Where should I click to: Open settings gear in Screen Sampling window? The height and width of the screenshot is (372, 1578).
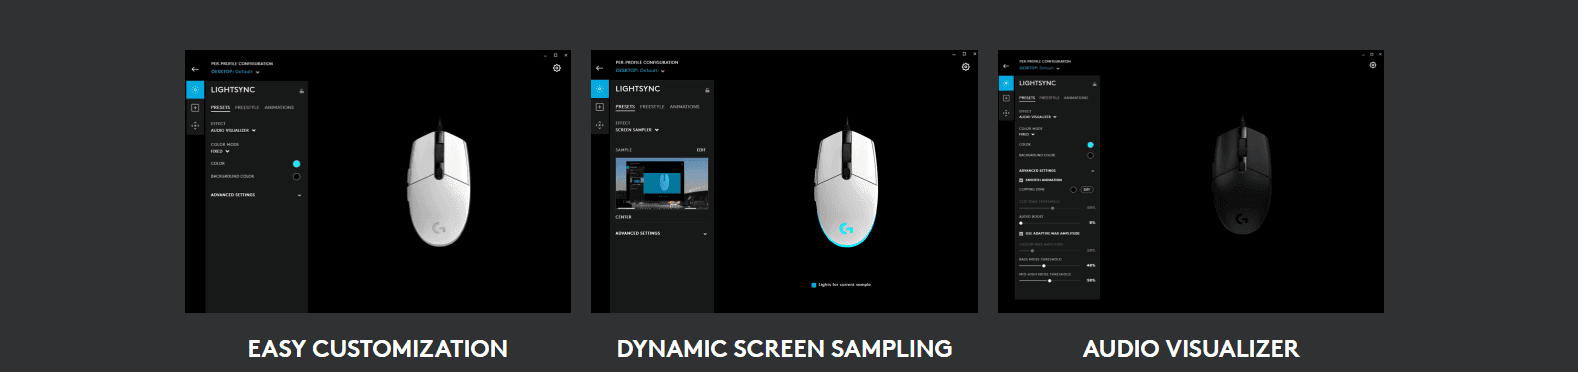click(x=966, y=67)
